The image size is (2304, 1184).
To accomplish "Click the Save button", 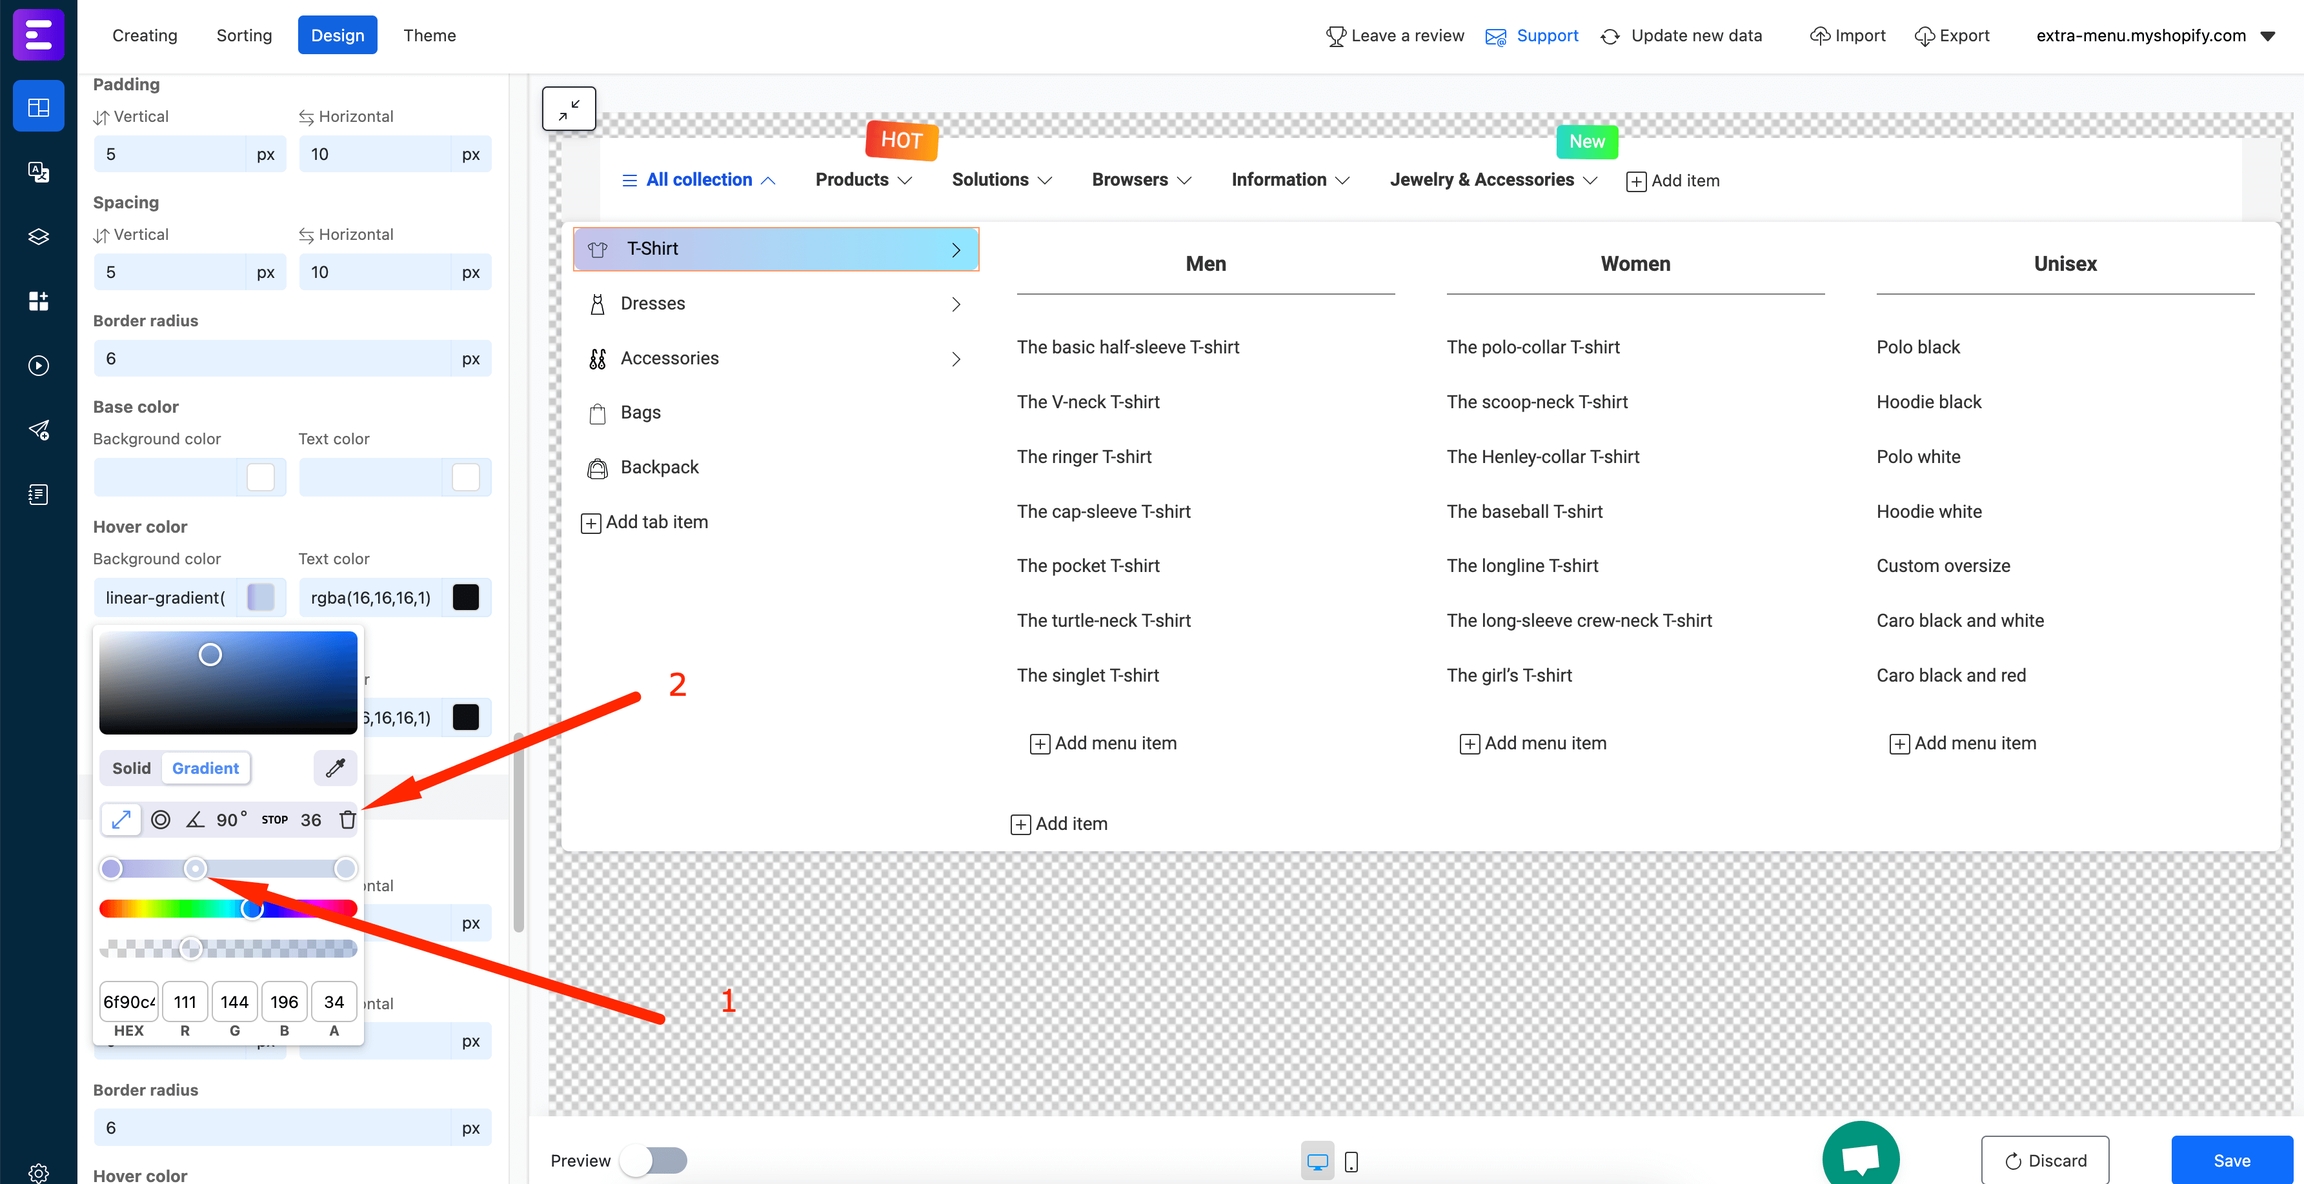I will pyautogui.click(x=2231, y=1160).
